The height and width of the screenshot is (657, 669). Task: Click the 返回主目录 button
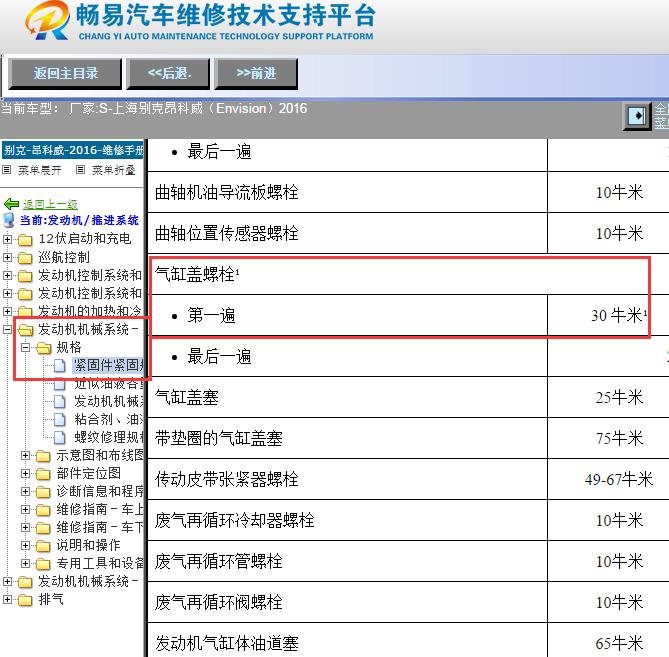pyautogui.click(x=65, y=73)
